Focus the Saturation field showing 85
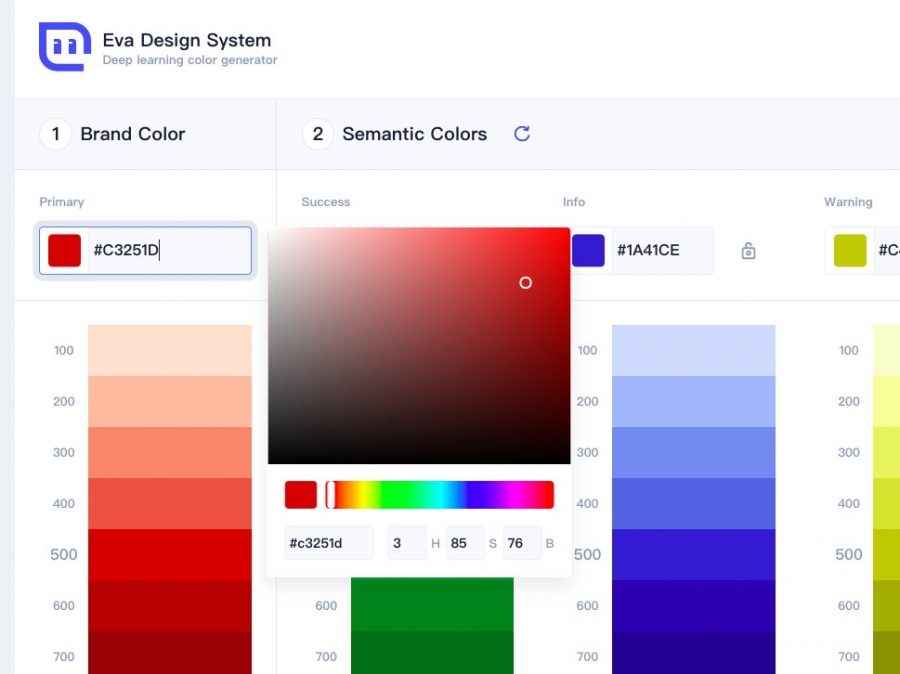The height and width of the screenshot is (674, 900). click(465, 543)
